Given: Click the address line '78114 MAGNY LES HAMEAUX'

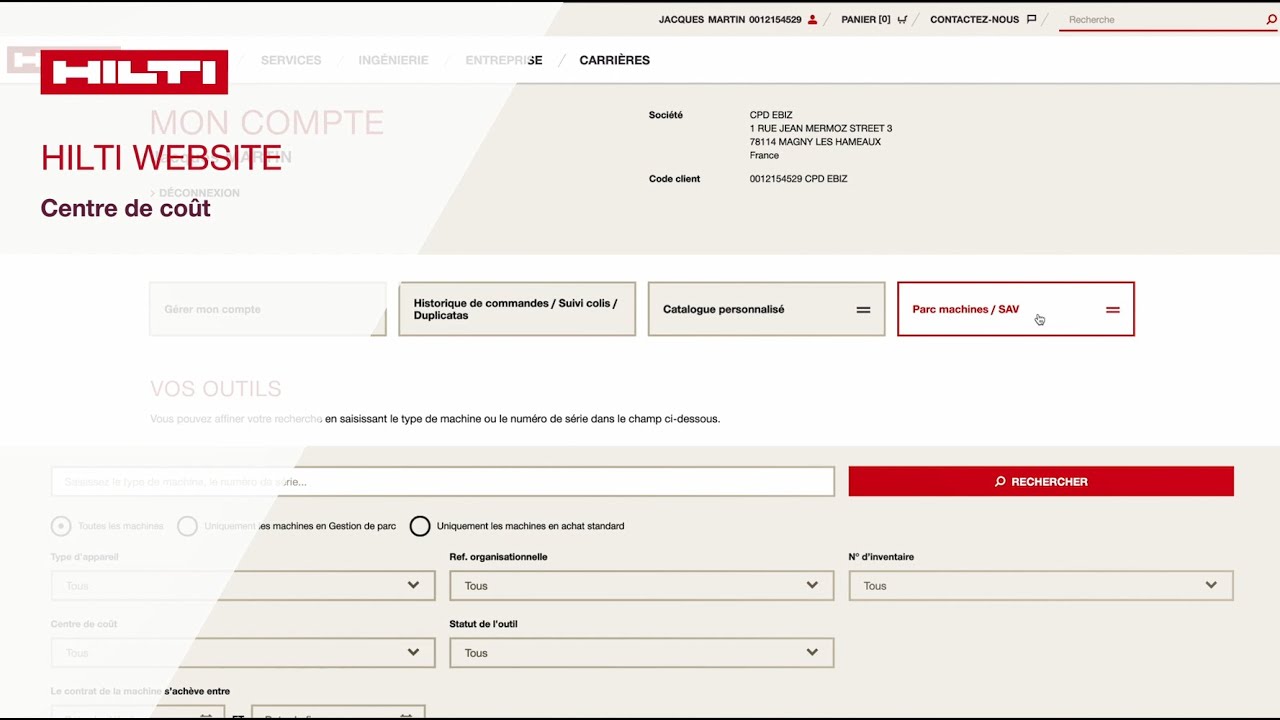Looking at the screenshot, I should (815, 142).
